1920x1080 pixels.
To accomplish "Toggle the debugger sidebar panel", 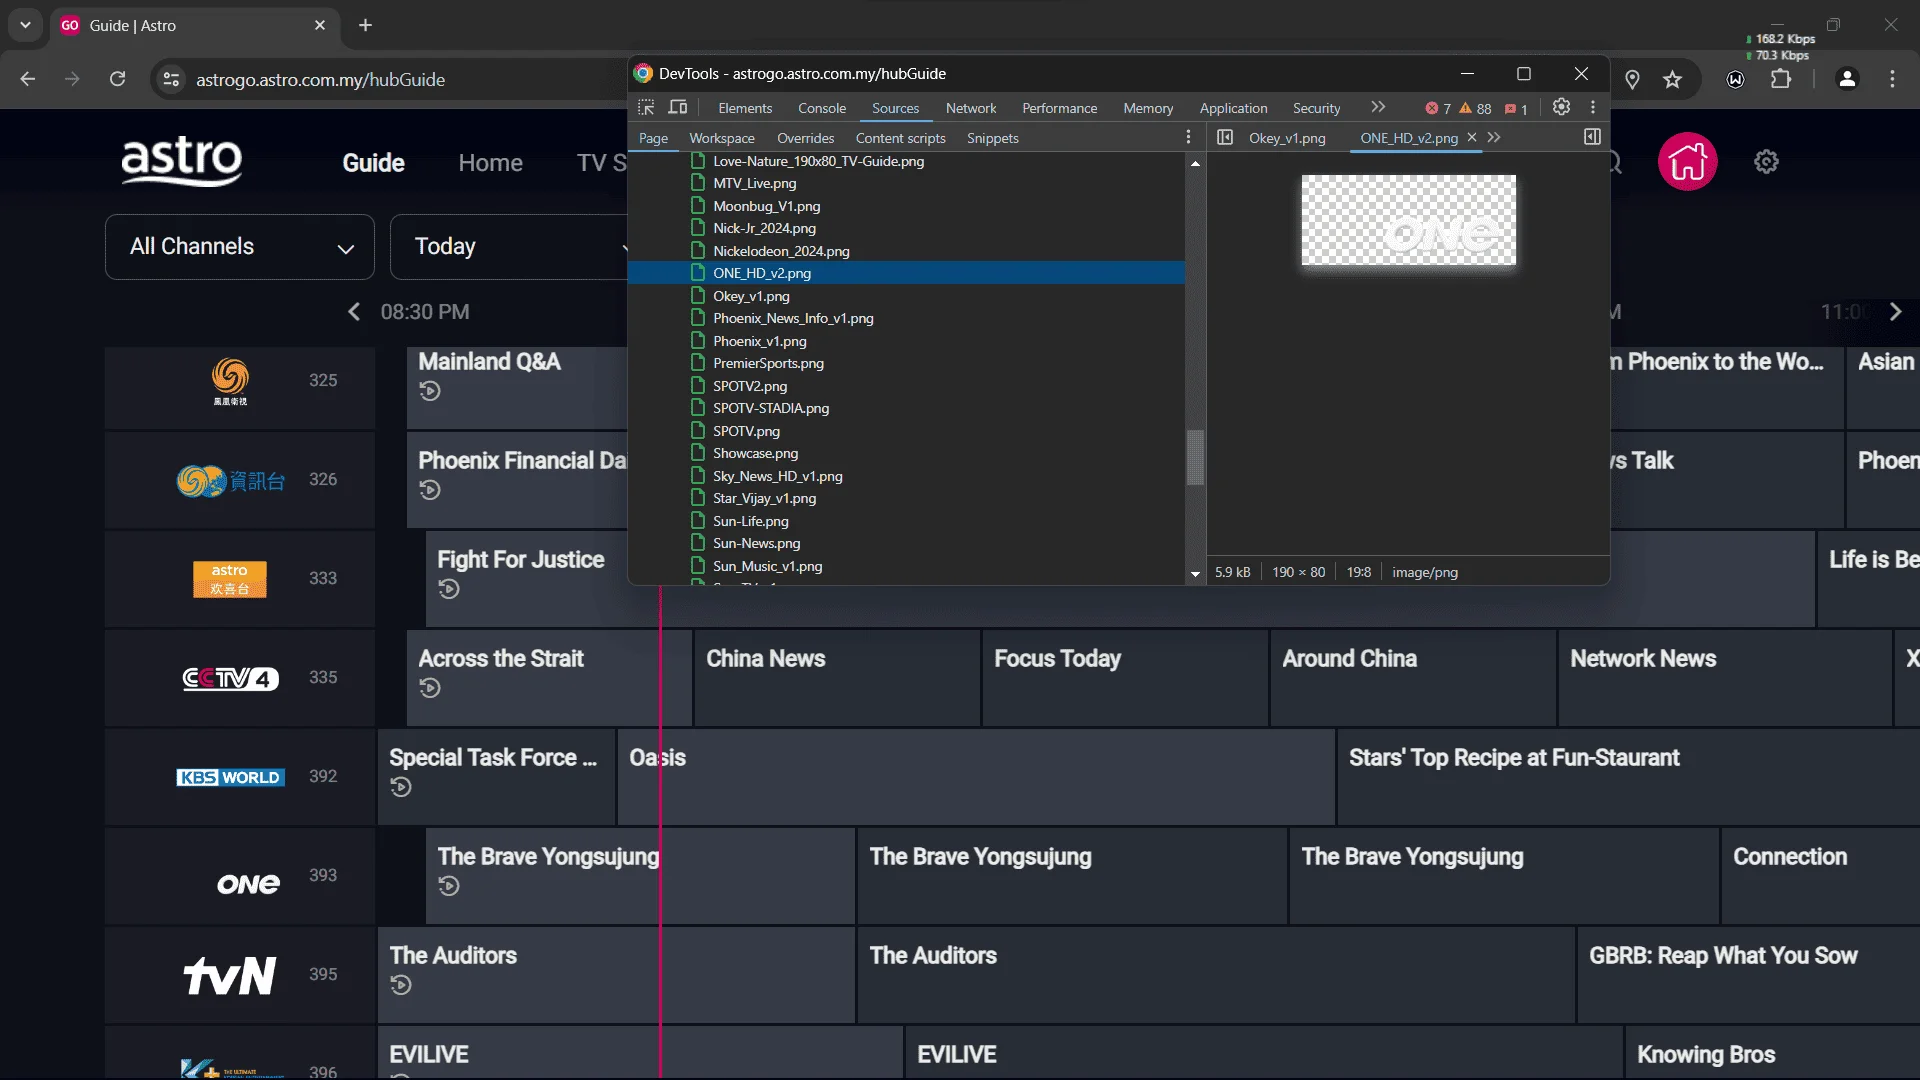I will [1592, 137].
